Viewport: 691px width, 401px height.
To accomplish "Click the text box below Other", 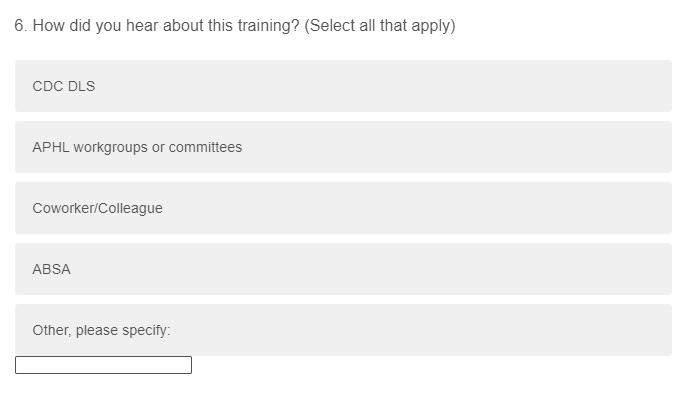I will tap(103, 365).
